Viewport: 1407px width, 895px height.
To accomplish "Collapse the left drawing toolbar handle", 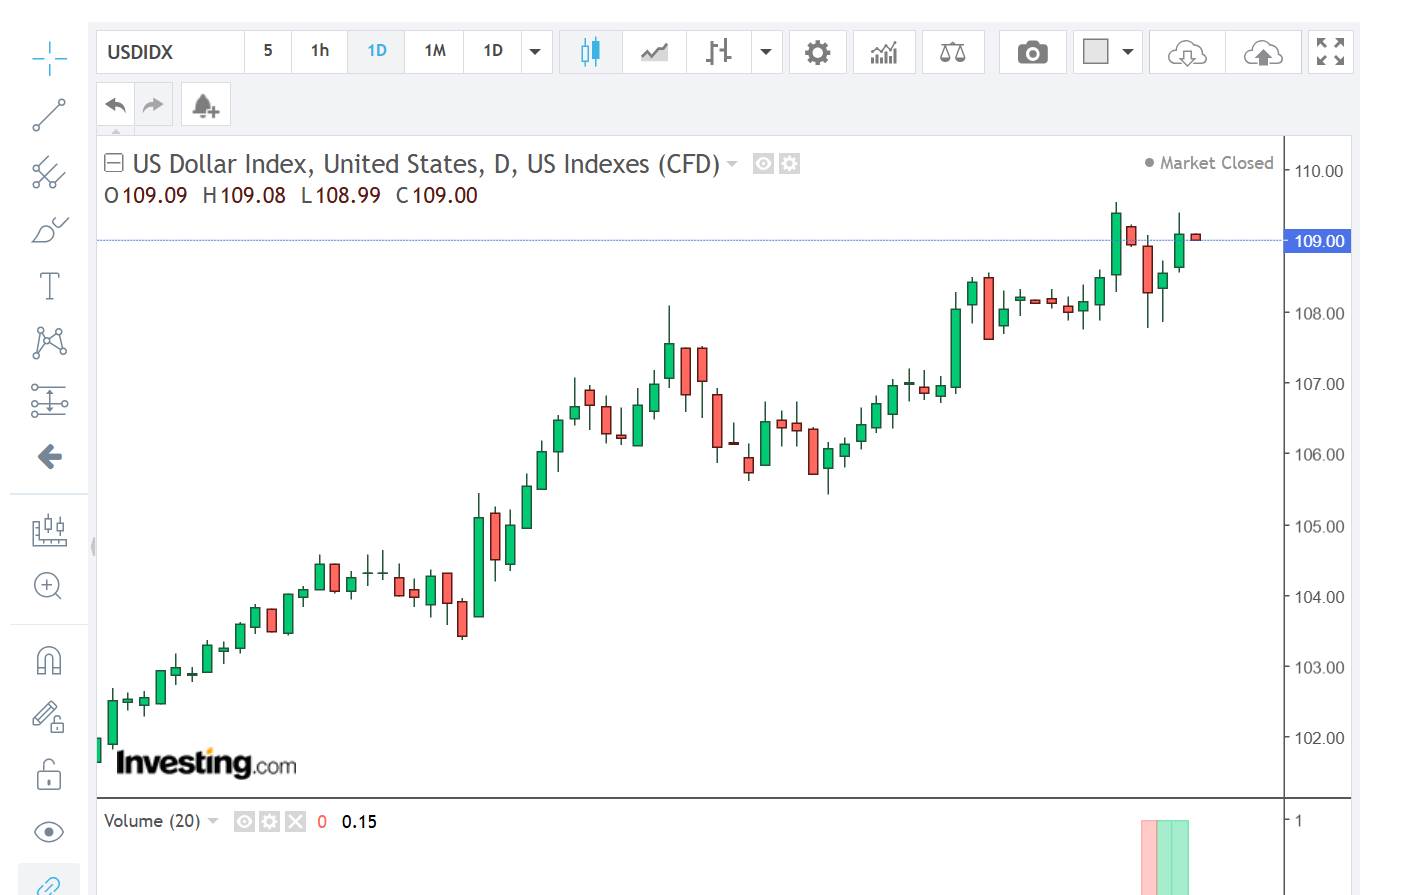I will coord(93,546).
